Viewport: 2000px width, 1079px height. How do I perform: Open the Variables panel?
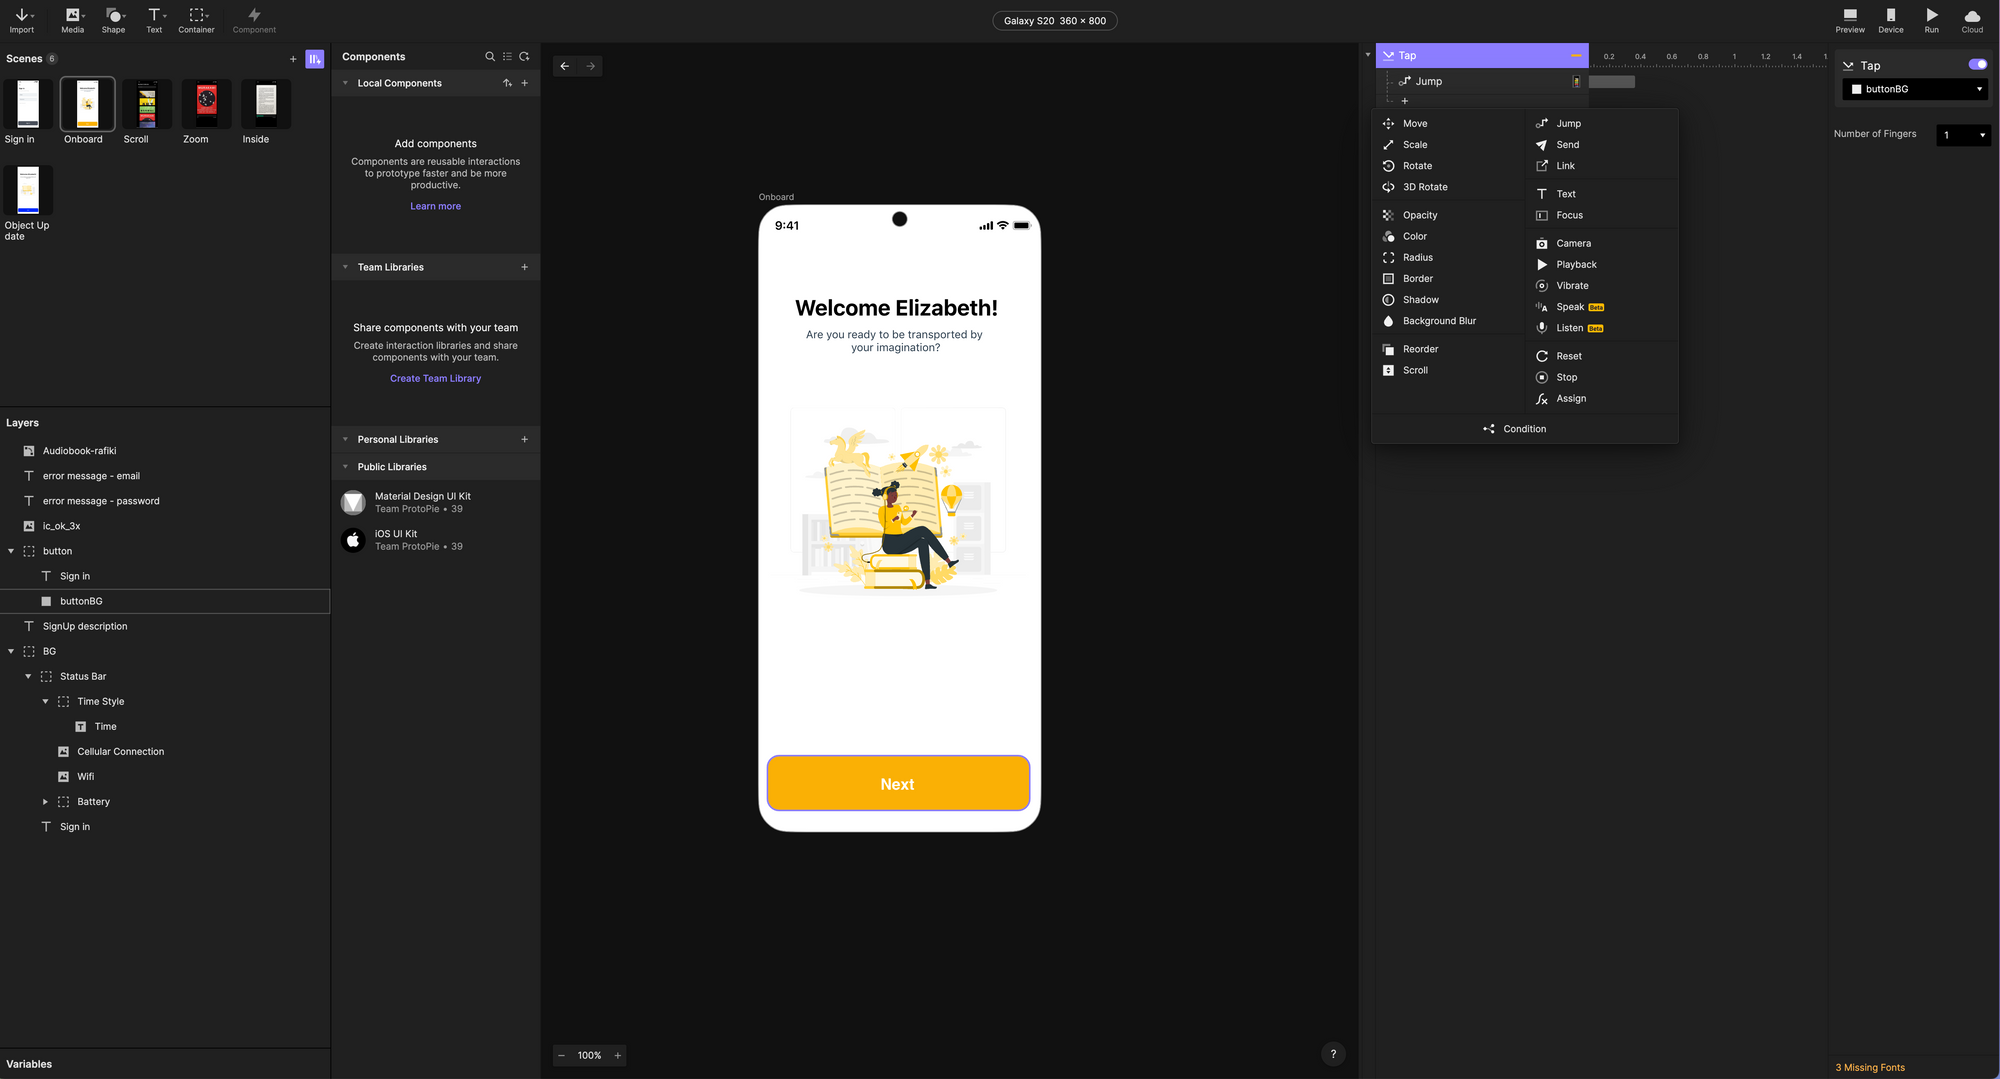[x=29, y=1064]
